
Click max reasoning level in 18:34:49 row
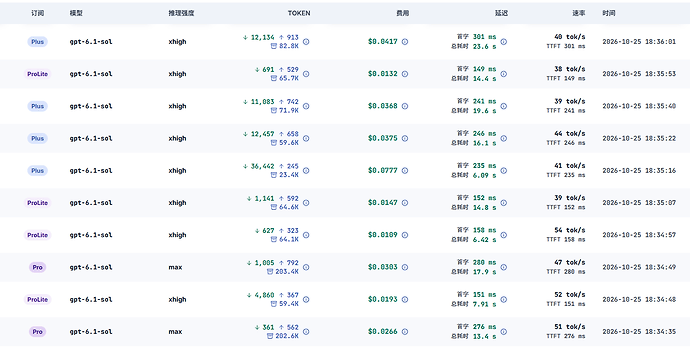pyautogui.click(x=175, y=267)
